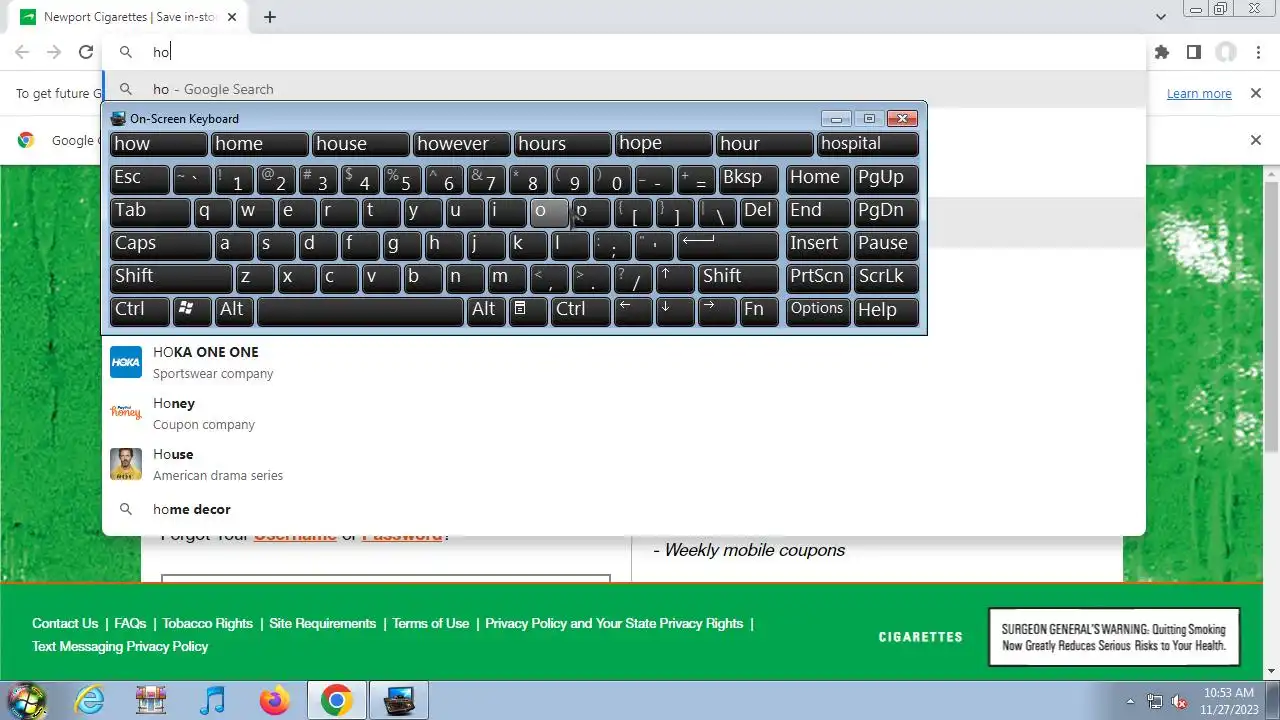Pick predicted word 'hour' on keyboard

[x=764, y=144]
